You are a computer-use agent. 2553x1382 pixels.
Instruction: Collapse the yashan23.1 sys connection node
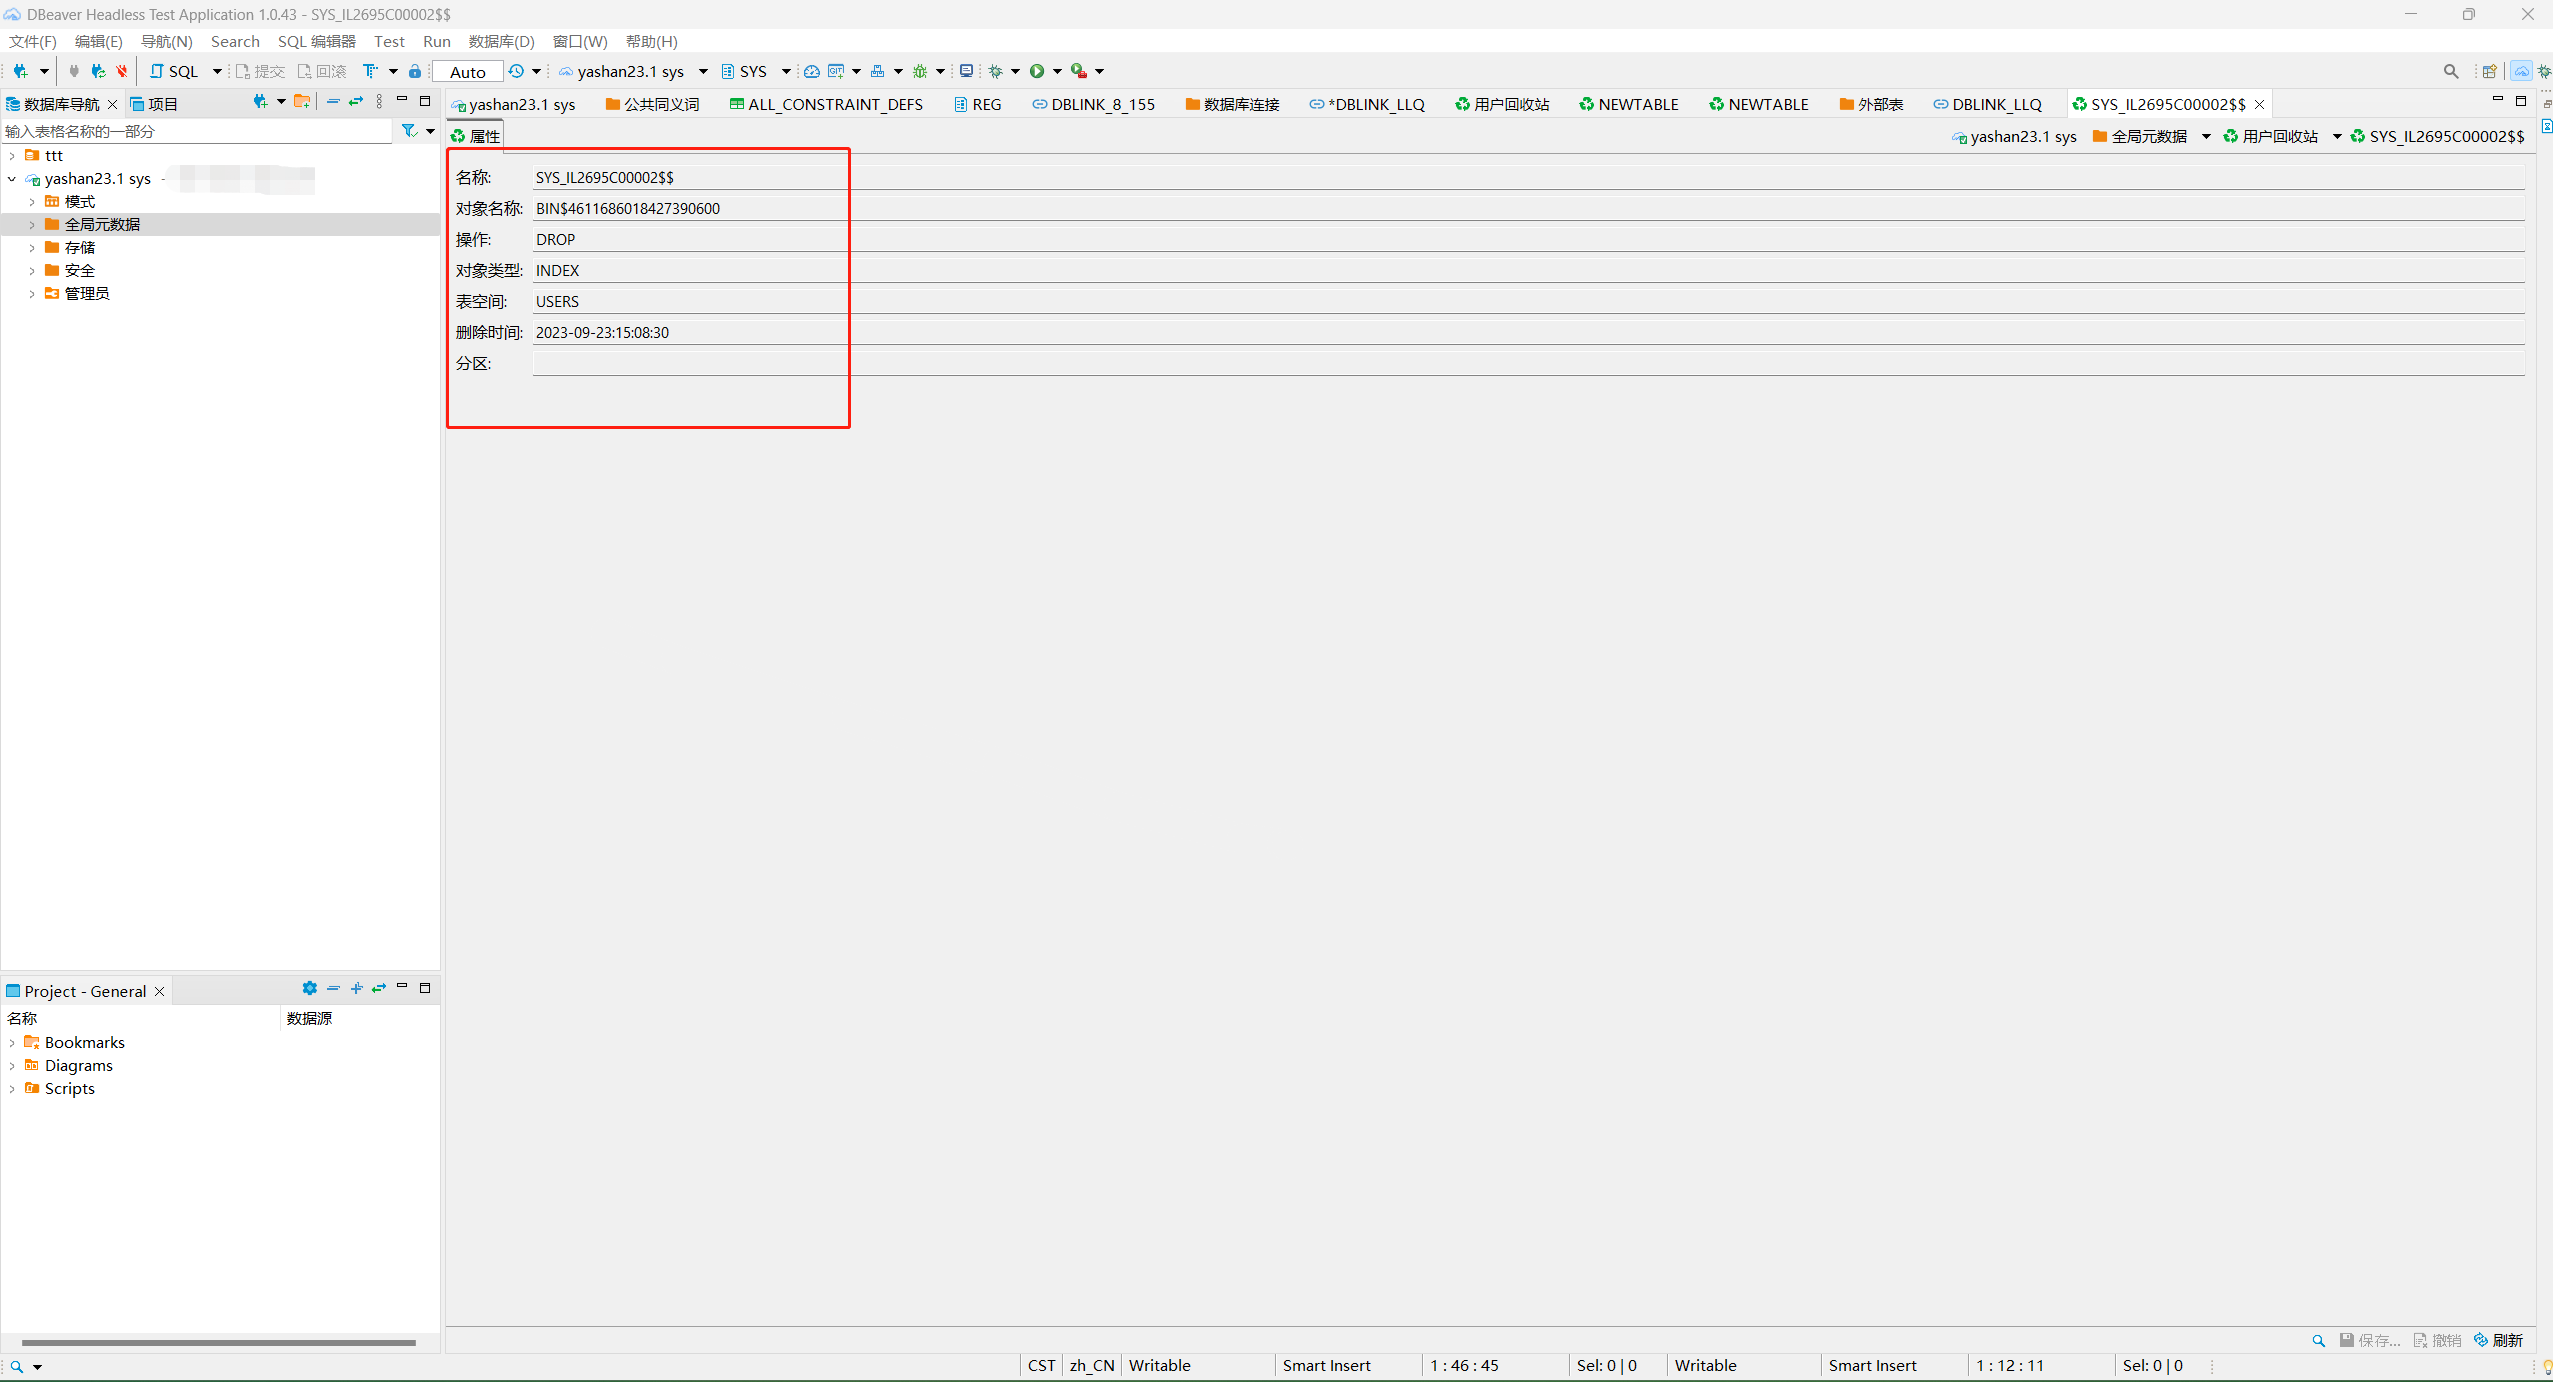(x=12, y=178)
